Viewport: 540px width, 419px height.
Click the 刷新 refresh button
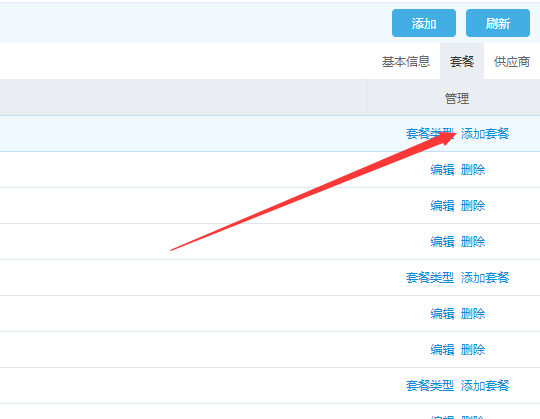tap(498, 23)
